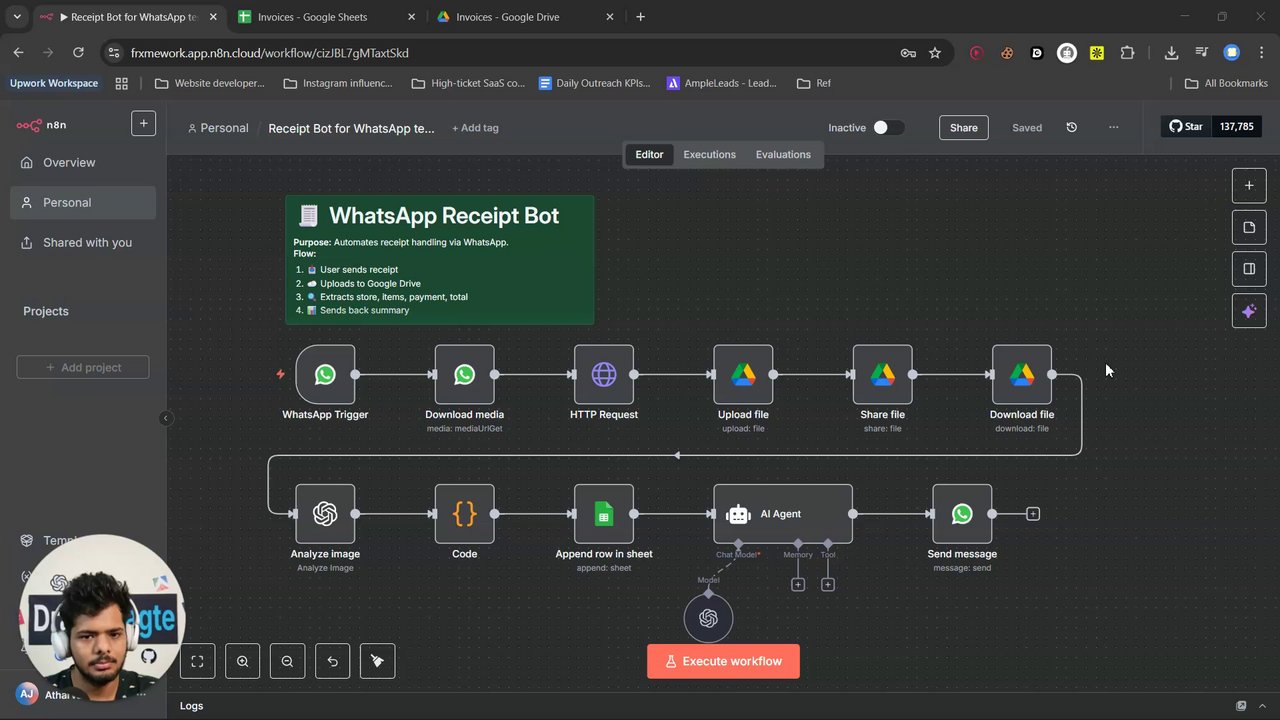The height and width of the screenshot is (720, 1280).
Task: Go back in browser history
Action: coord(19,53)
